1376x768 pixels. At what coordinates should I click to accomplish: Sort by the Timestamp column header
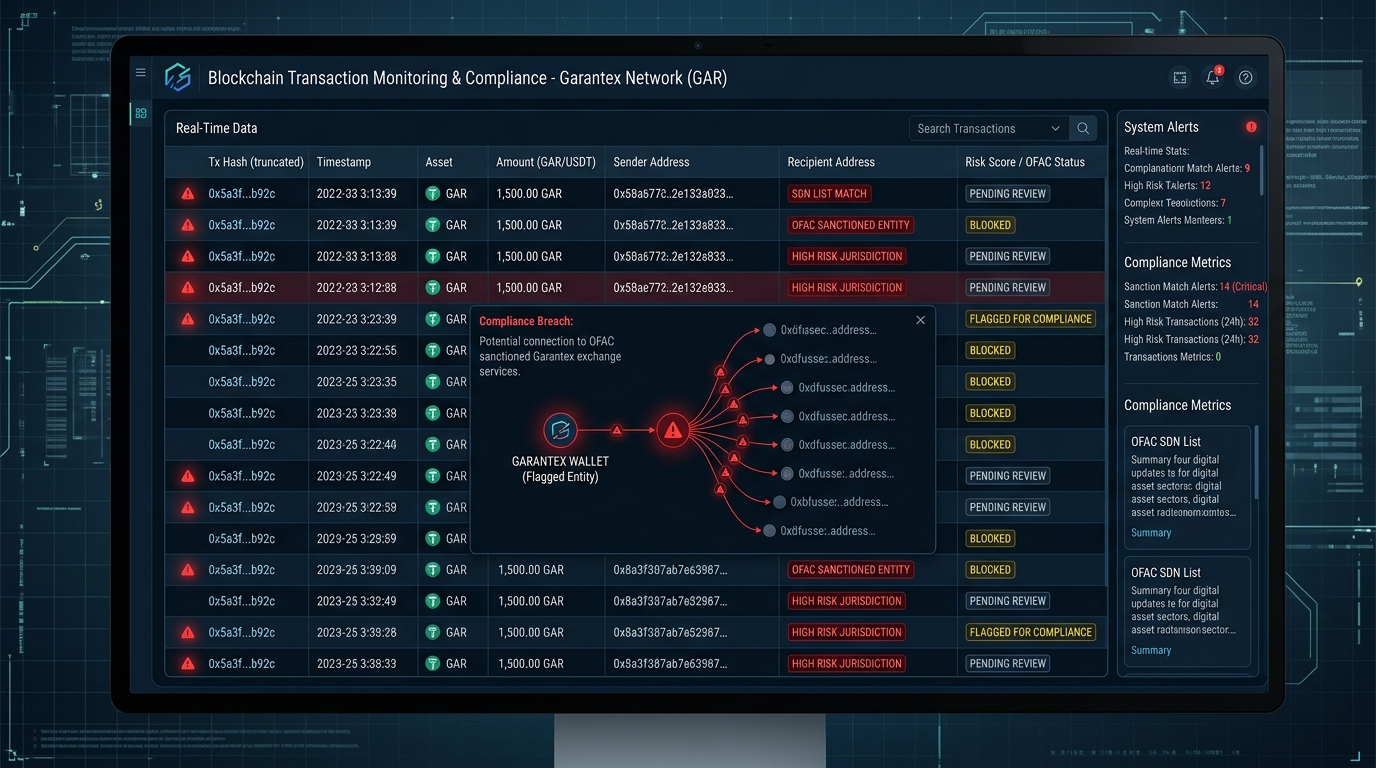pos(344,162)
